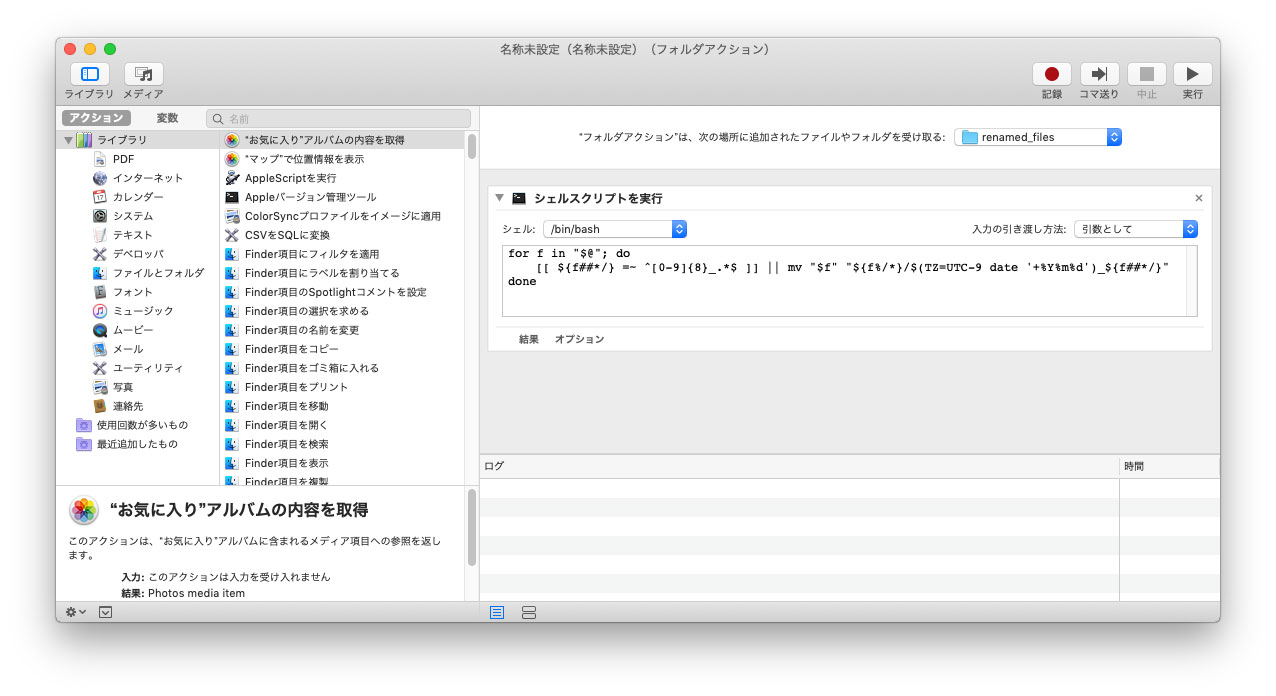Image resolution: width=1276 pixels, height=696 pixels.
Task: Show the action オプション
Action: coord(579,339)
